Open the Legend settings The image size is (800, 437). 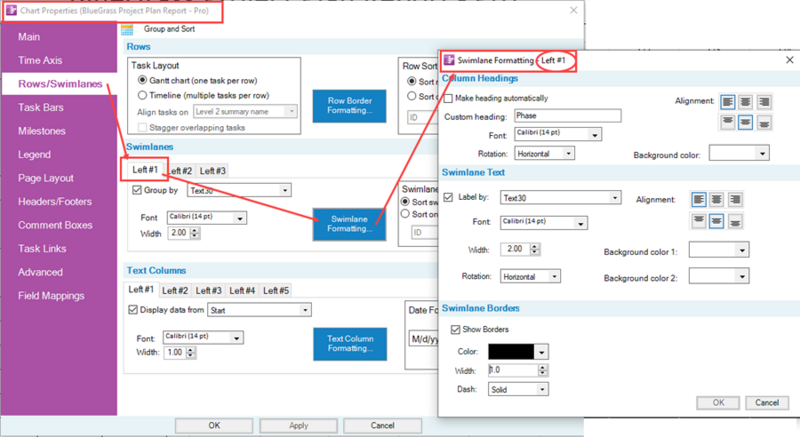point(34,155)
